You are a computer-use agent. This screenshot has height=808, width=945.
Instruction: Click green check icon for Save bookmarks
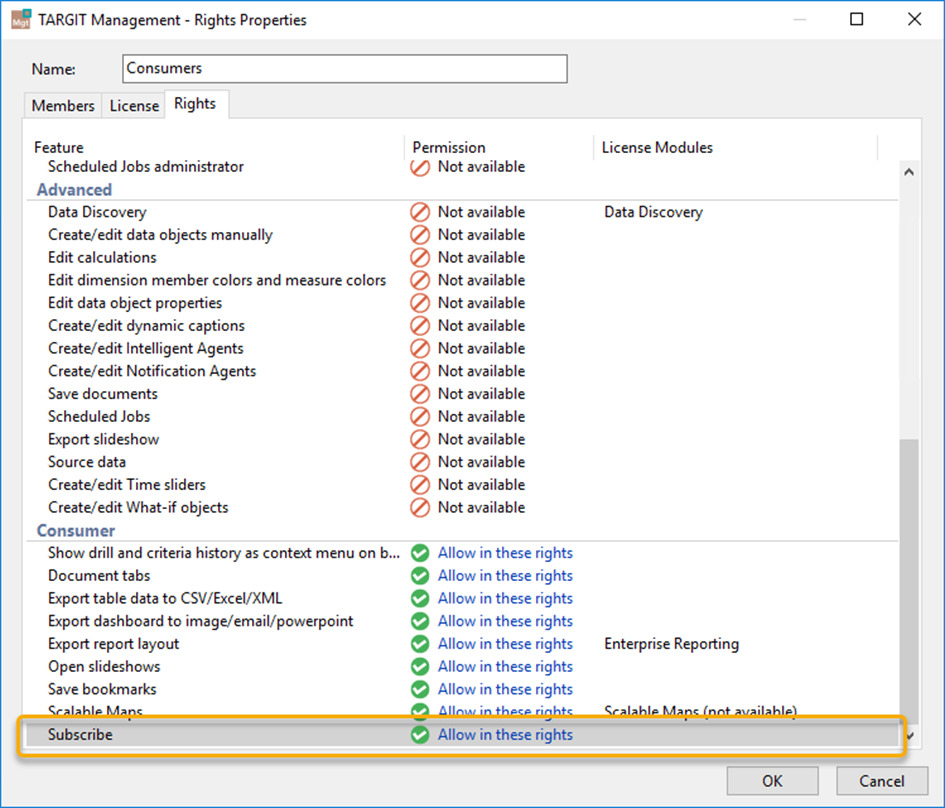click(420, 689)
